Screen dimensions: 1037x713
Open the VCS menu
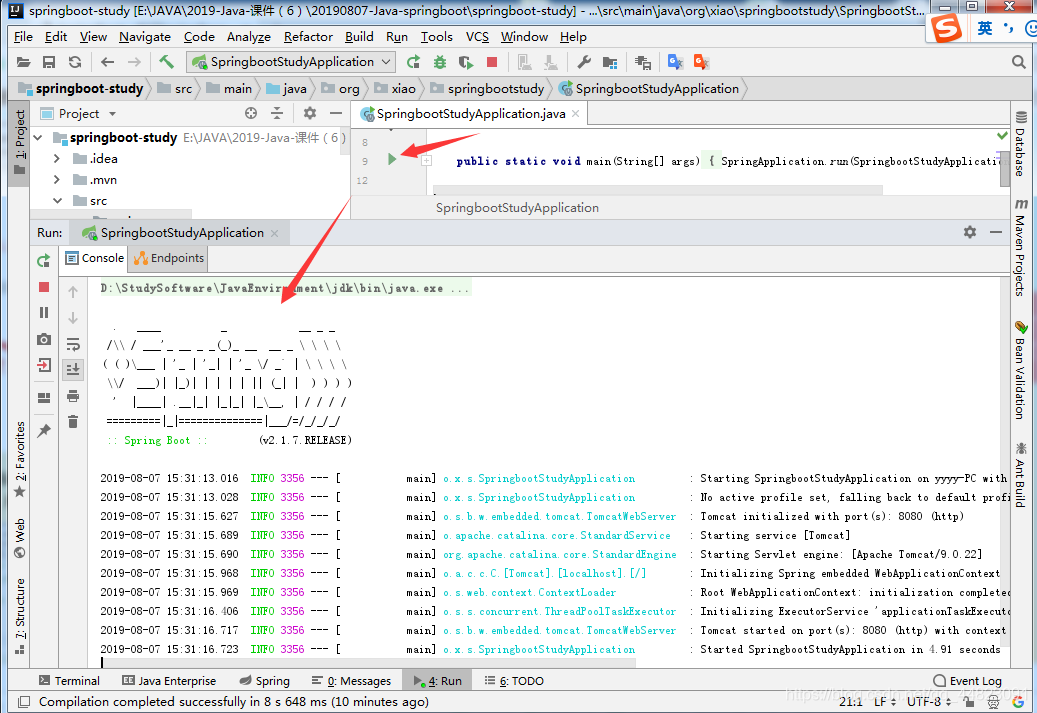coord(477,37)
